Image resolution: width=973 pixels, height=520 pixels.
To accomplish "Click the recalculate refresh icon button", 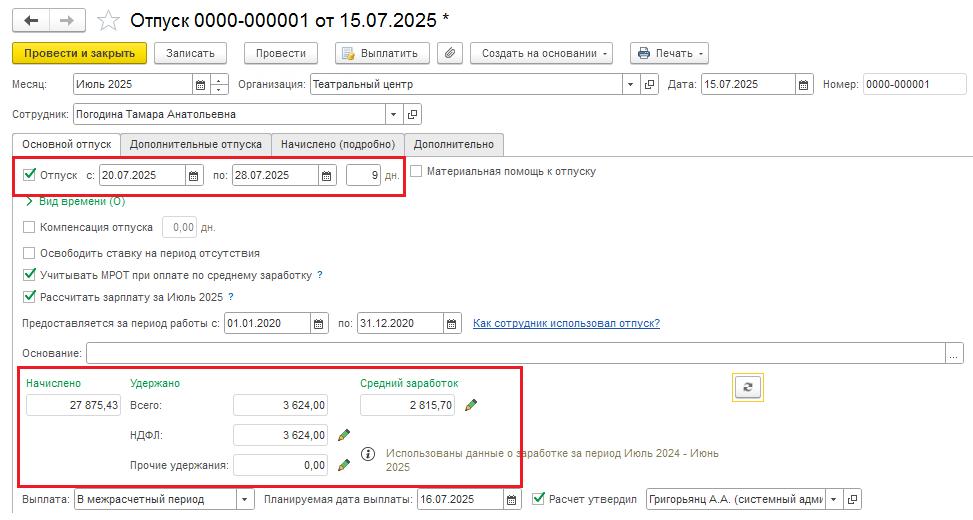I will click(x=748, y=387).
